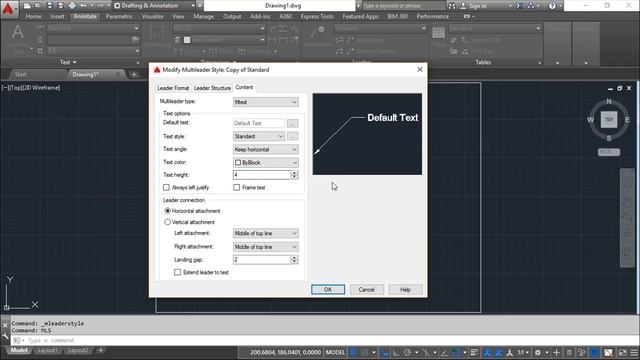Select Horizontal attachment radio button
This screenshot has height=360, width=640.
(x=167, y=211)
